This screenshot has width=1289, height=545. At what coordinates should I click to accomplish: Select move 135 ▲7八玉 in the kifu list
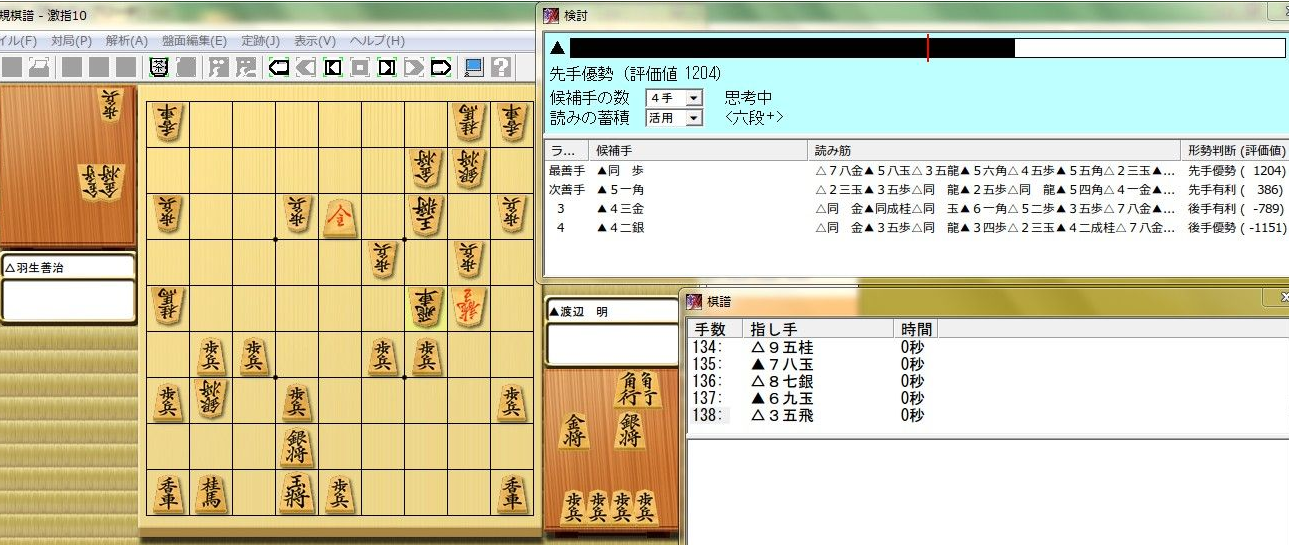(810, 364)
